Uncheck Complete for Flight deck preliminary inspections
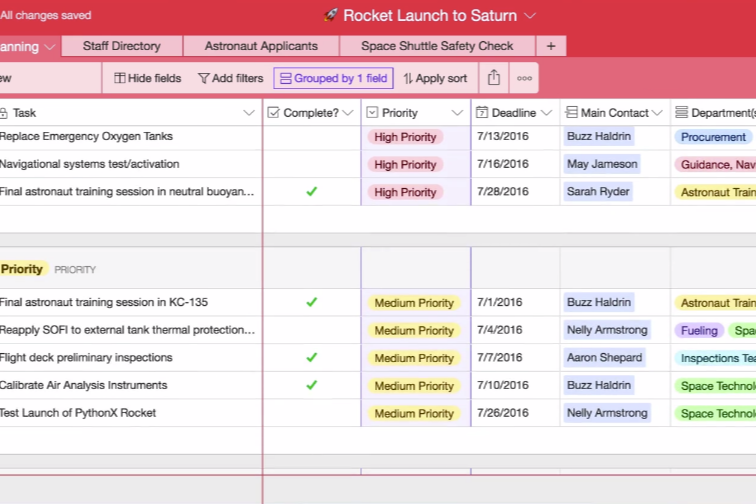Screen dimensions: 756x504 point(311,358)
